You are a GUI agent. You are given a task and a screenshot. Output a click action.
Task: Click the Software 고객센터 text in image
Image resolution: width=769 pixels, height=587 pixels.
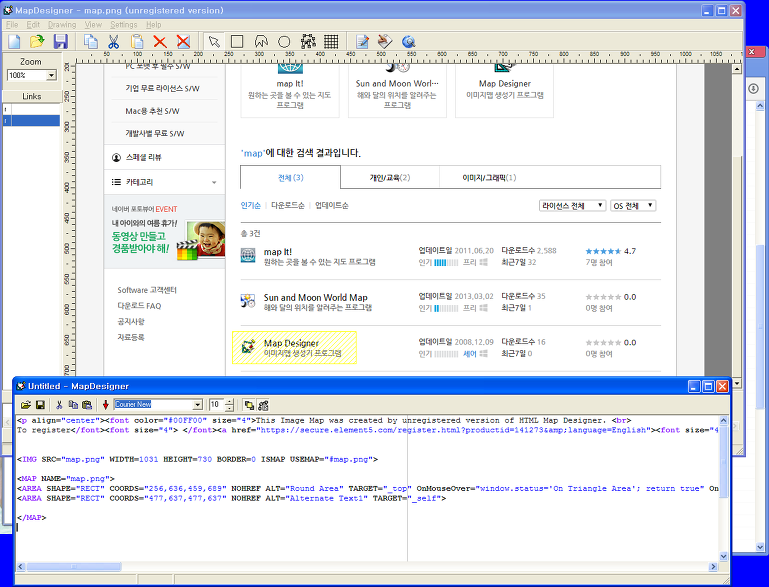coord(147,290)
